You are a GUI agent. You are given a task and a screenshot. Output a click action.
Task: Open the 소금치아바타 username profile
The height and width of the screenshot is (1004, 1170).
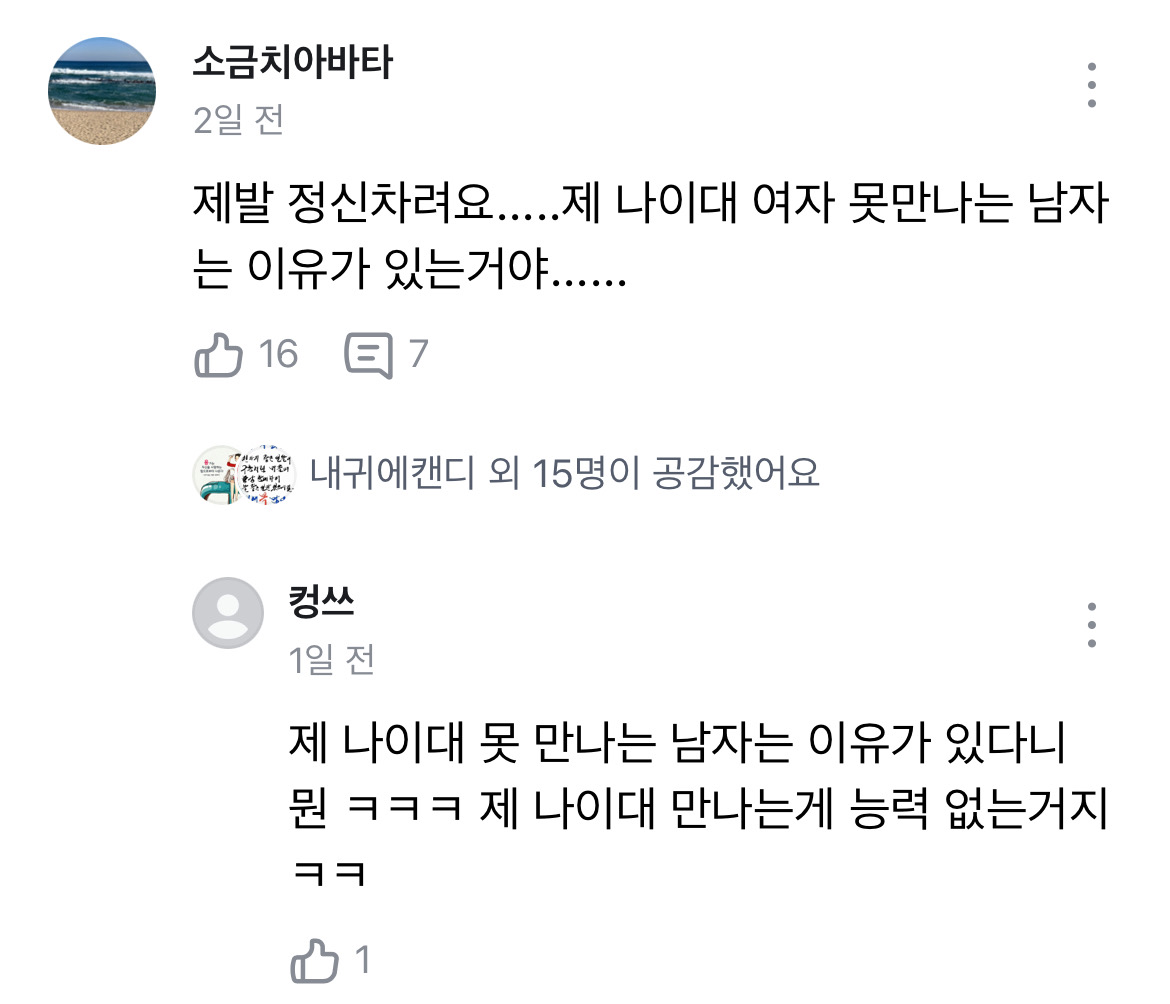[x=292, y=64]
